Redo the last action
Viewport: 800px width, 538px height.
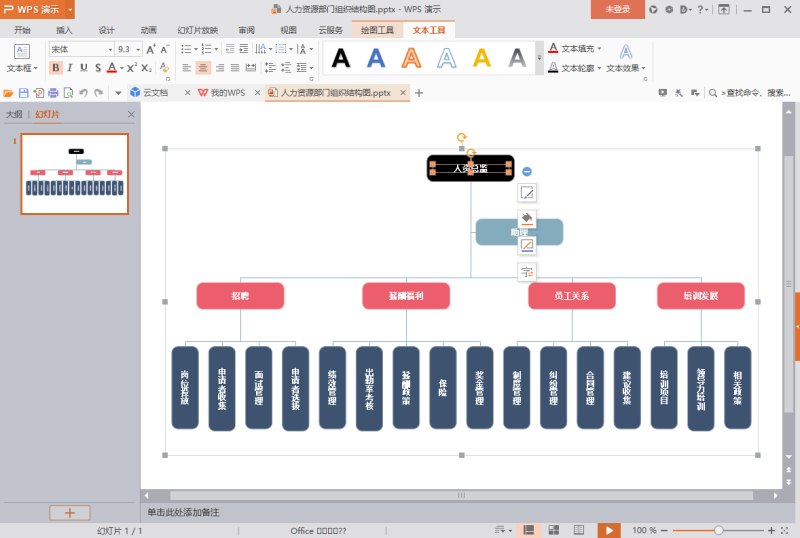pos(98,93)
